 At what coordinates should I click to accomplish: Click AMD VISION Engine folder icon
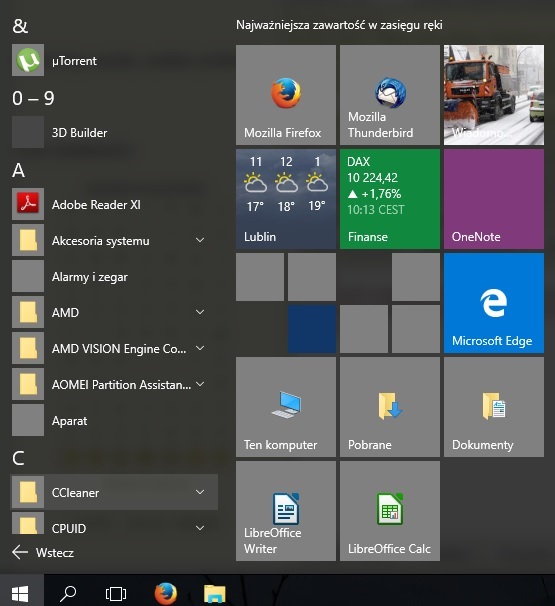click(x=28, y=348)
